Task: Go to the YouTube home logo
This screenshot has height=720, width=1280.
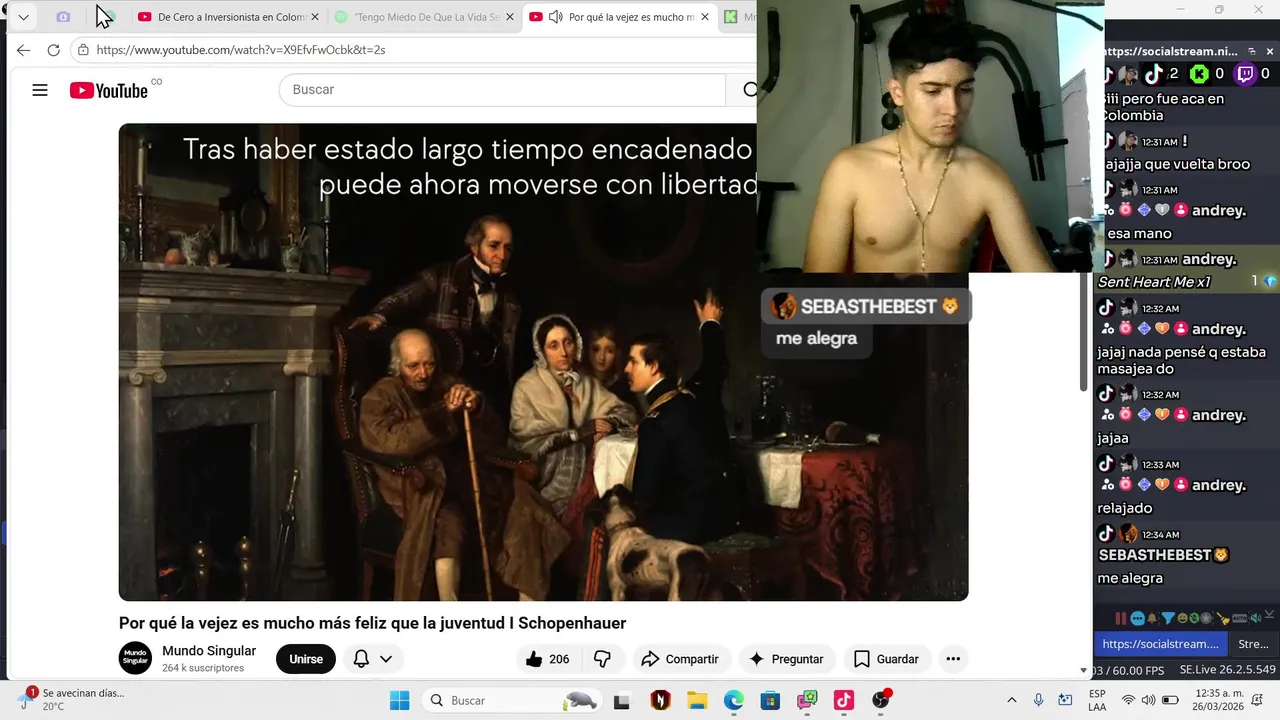Action: pos(109,91)
